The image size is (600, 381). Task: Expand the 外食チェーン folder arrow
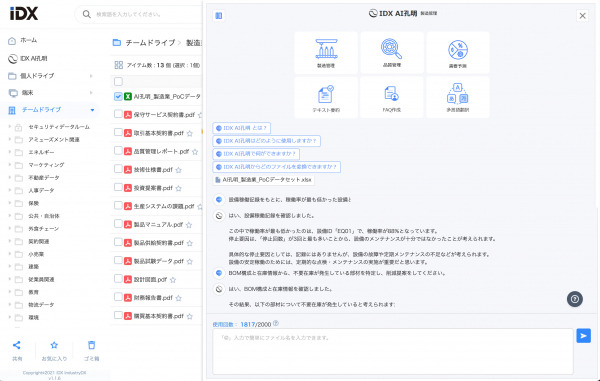point(10,228)
